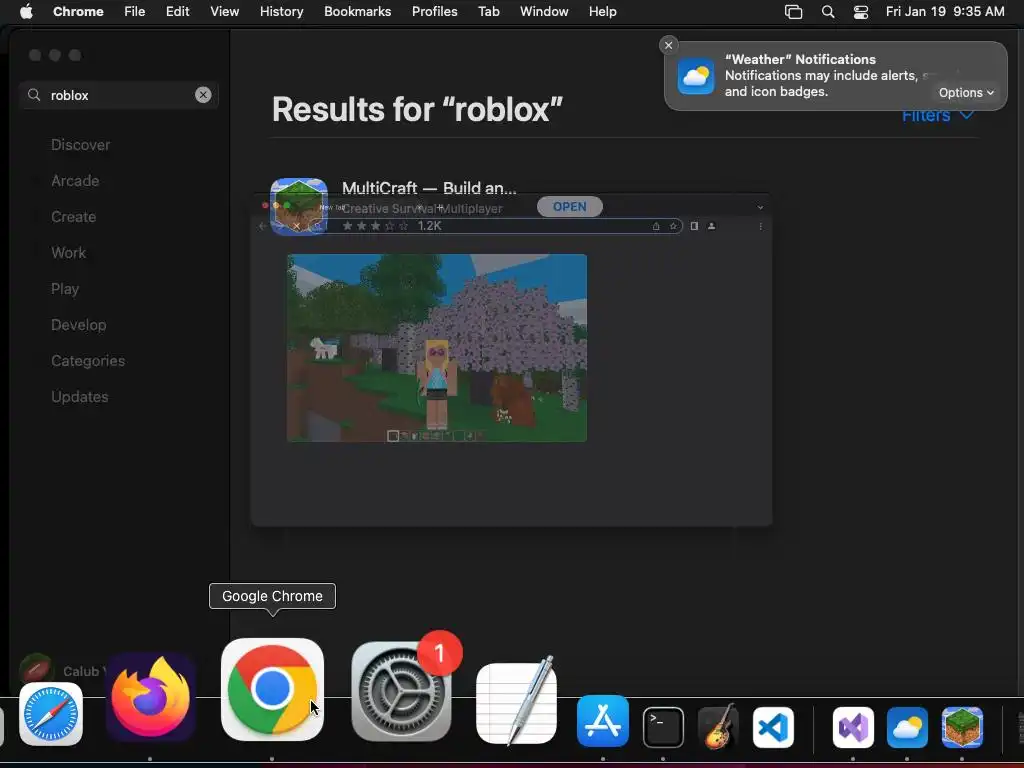Launch Terminal from the dock

(663, 727)
